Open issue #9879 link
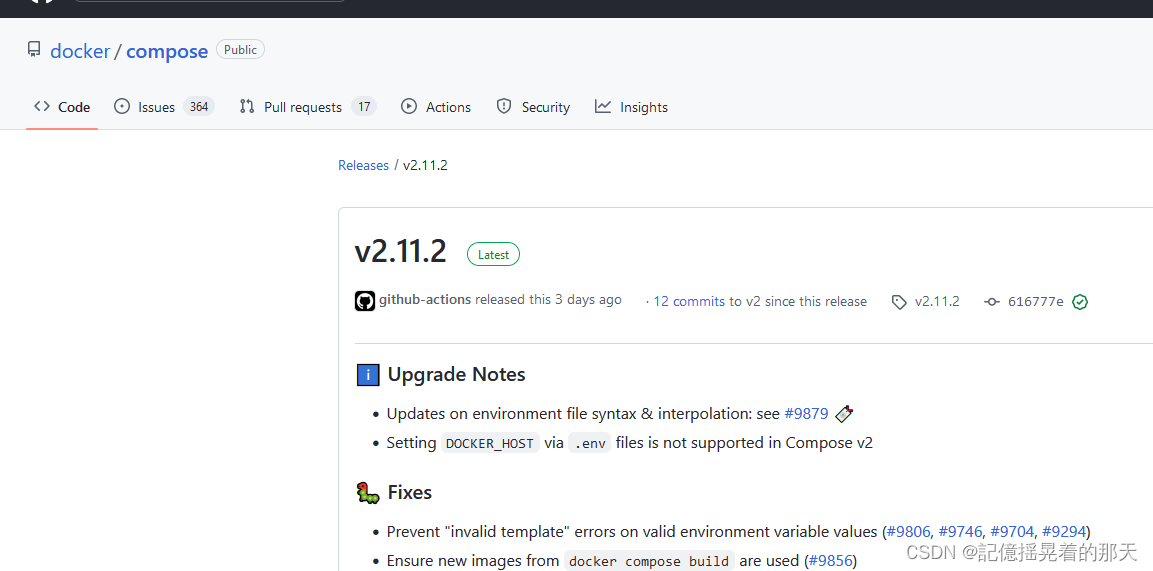 tap(806, 414)
